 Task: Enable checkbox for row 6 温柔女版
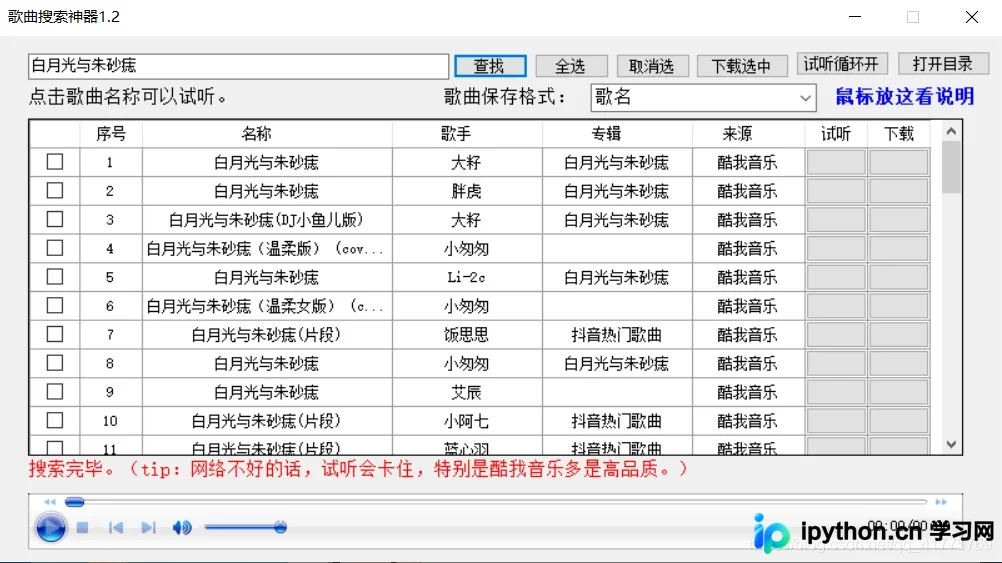tap(55, 305)
